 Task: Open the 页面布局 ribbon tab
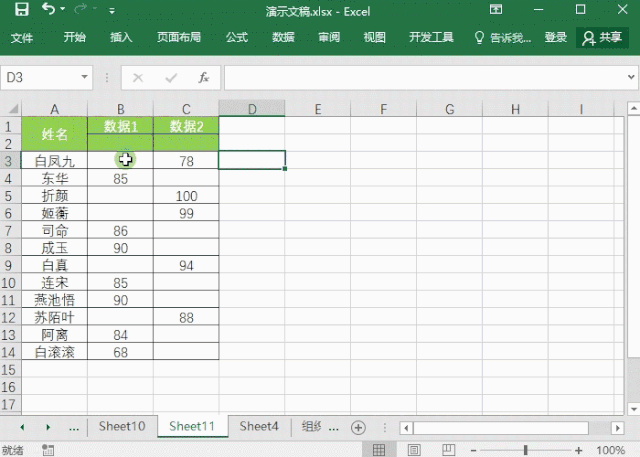pyautogui.click(x=179, y=38)
